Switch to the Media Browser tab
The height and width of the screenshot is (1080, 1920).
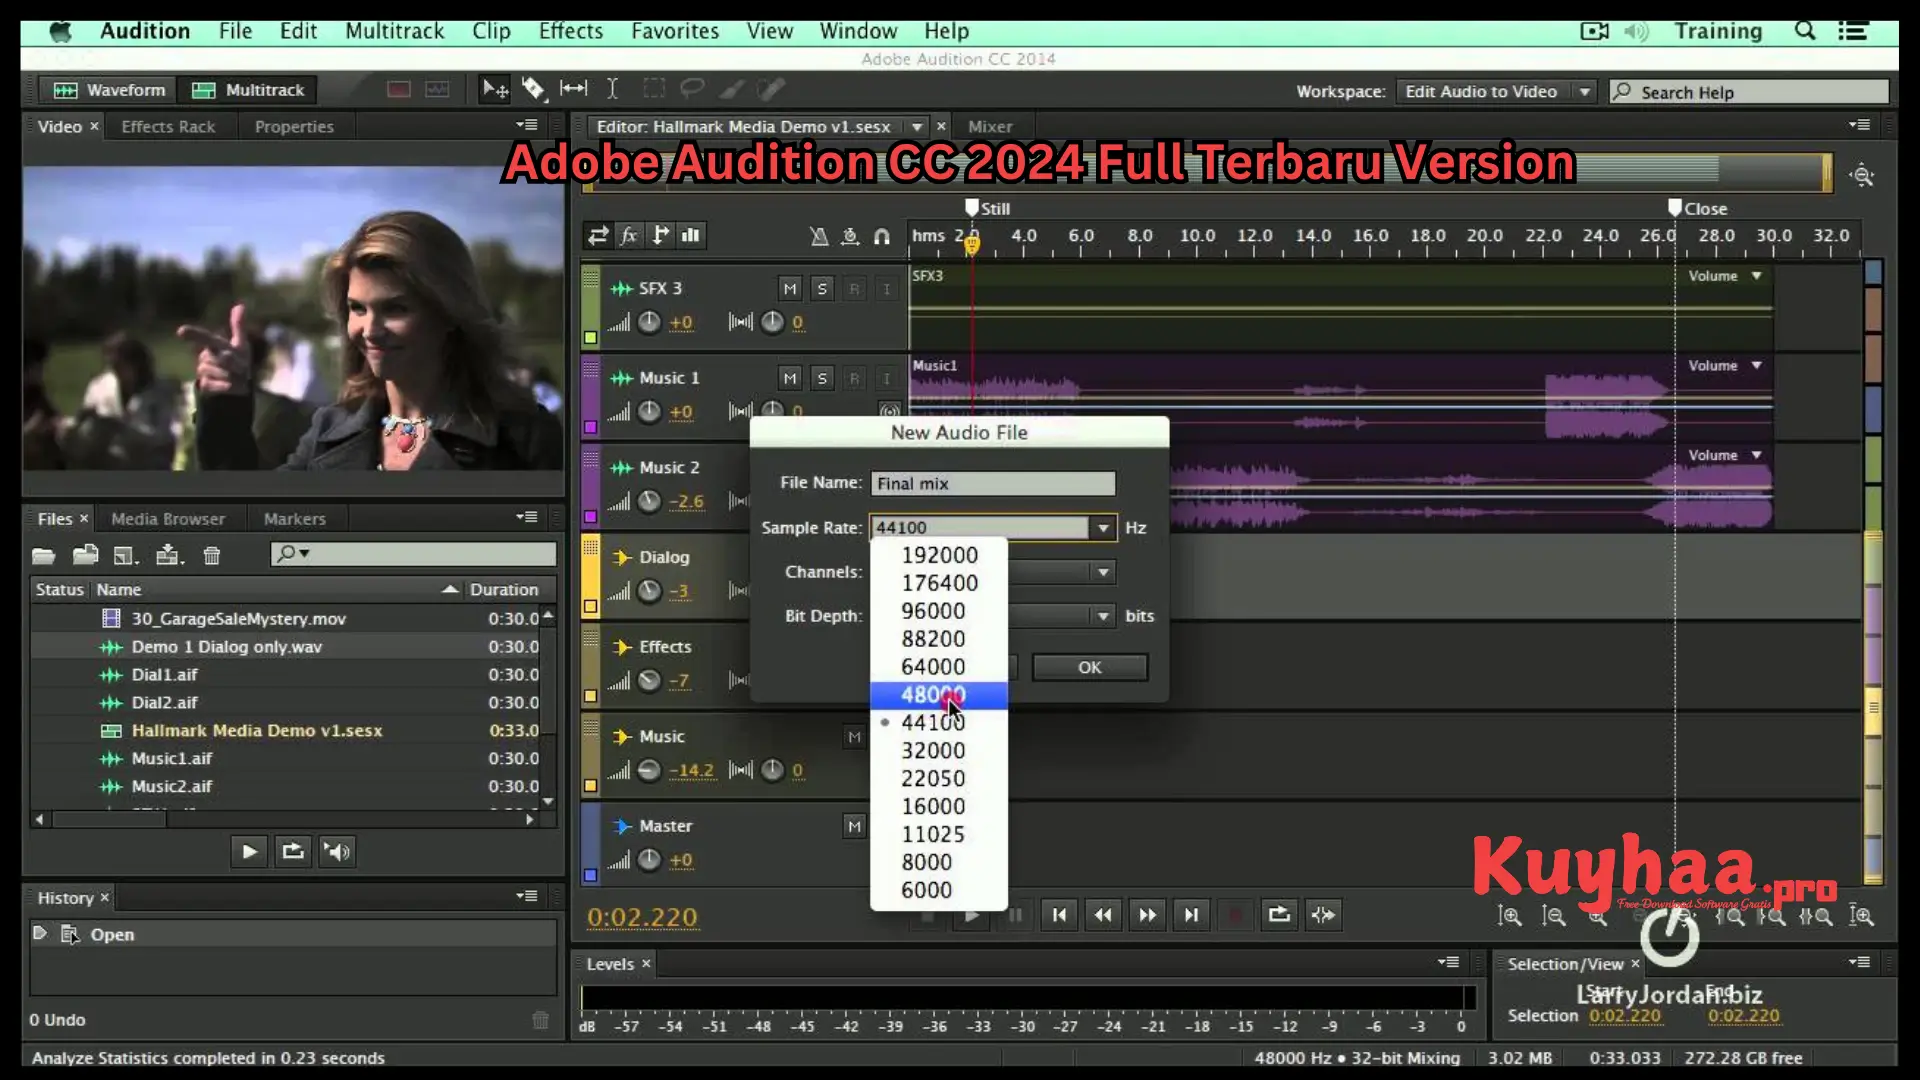[x=168, y=519]
